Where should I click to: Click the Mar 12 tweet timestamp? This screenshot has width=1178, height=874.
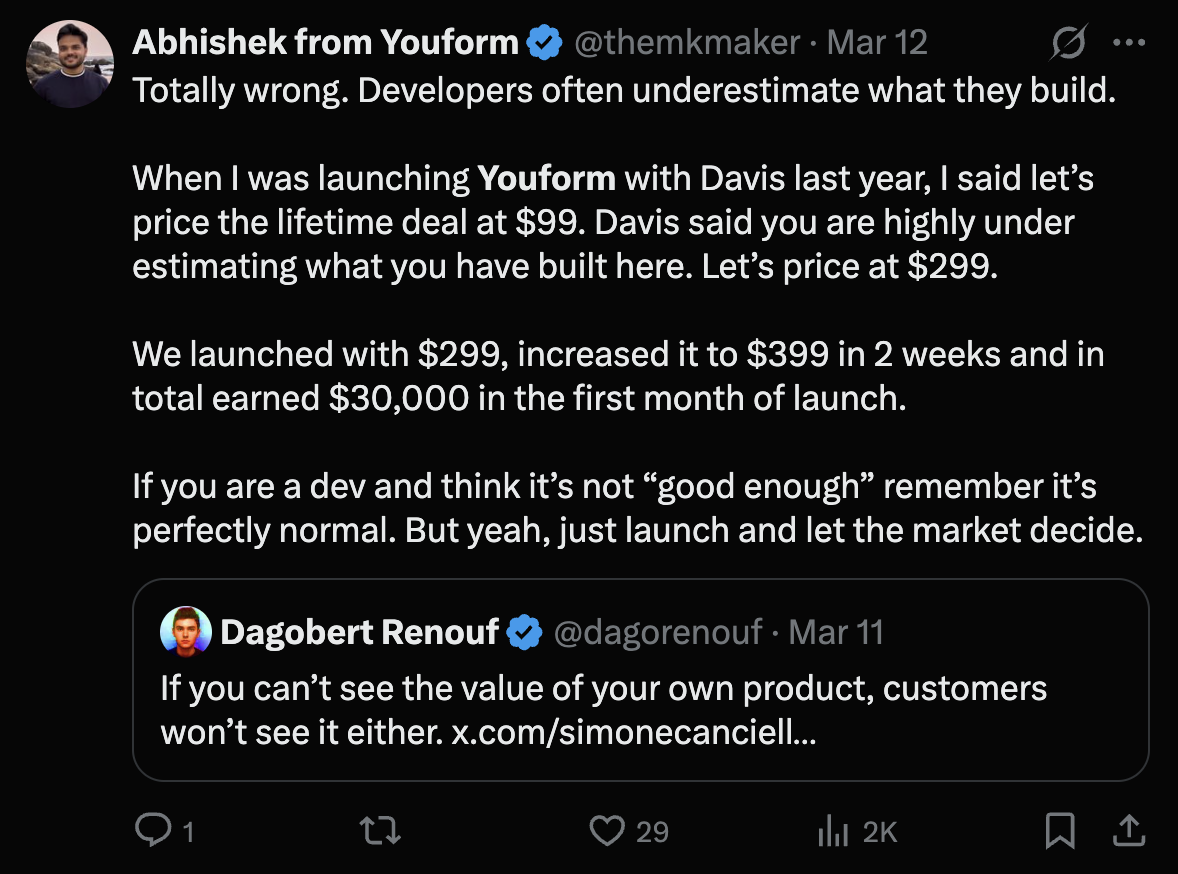pyautogui.click(x=878, y=43)
